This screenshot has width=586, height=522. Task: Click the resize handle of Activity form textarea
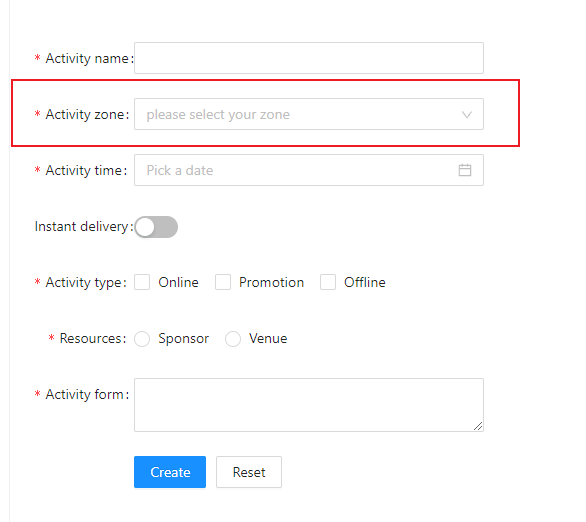click(478, 426)
